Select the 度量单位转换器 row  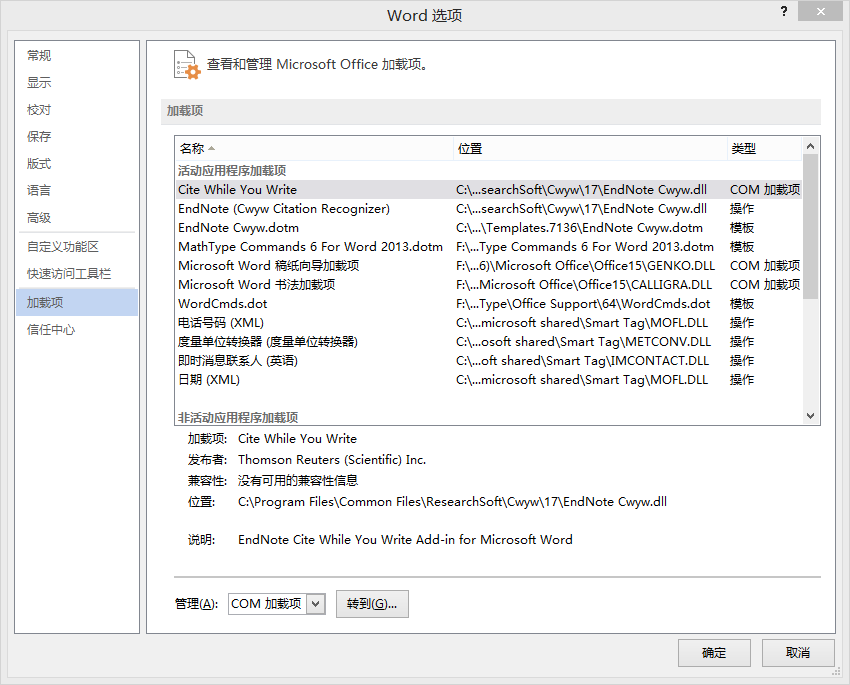pyautogui.click(x=488, y=341)
